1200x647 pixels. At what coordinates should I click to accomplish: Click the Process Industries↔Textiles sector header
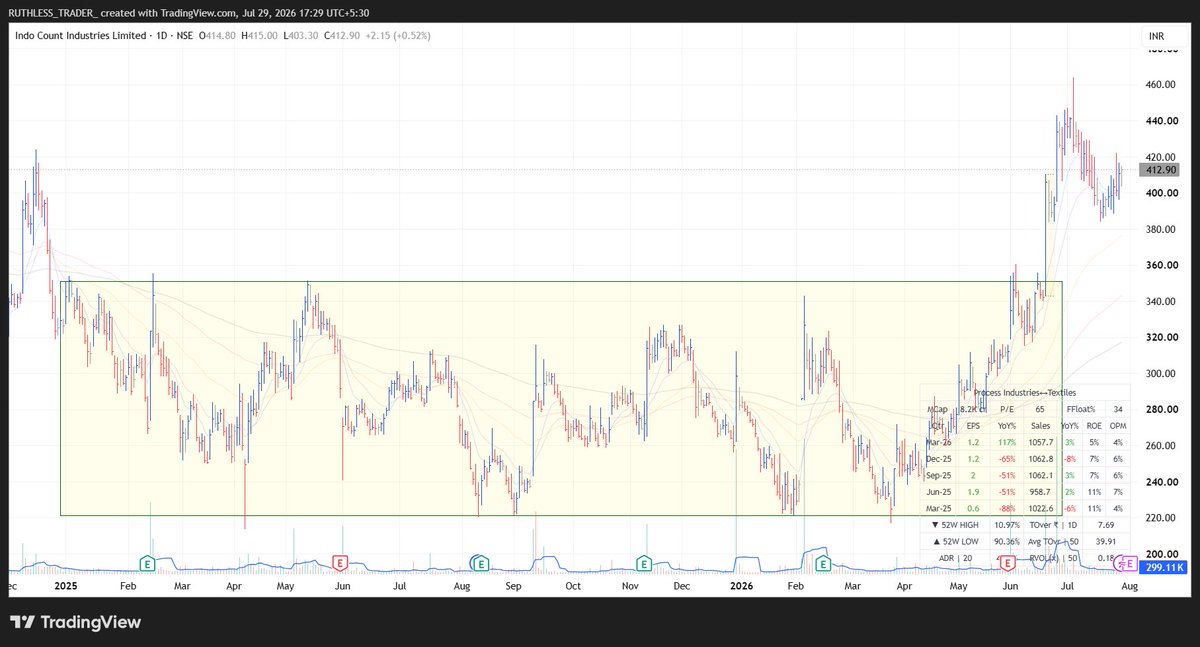tap(1024, 393)
